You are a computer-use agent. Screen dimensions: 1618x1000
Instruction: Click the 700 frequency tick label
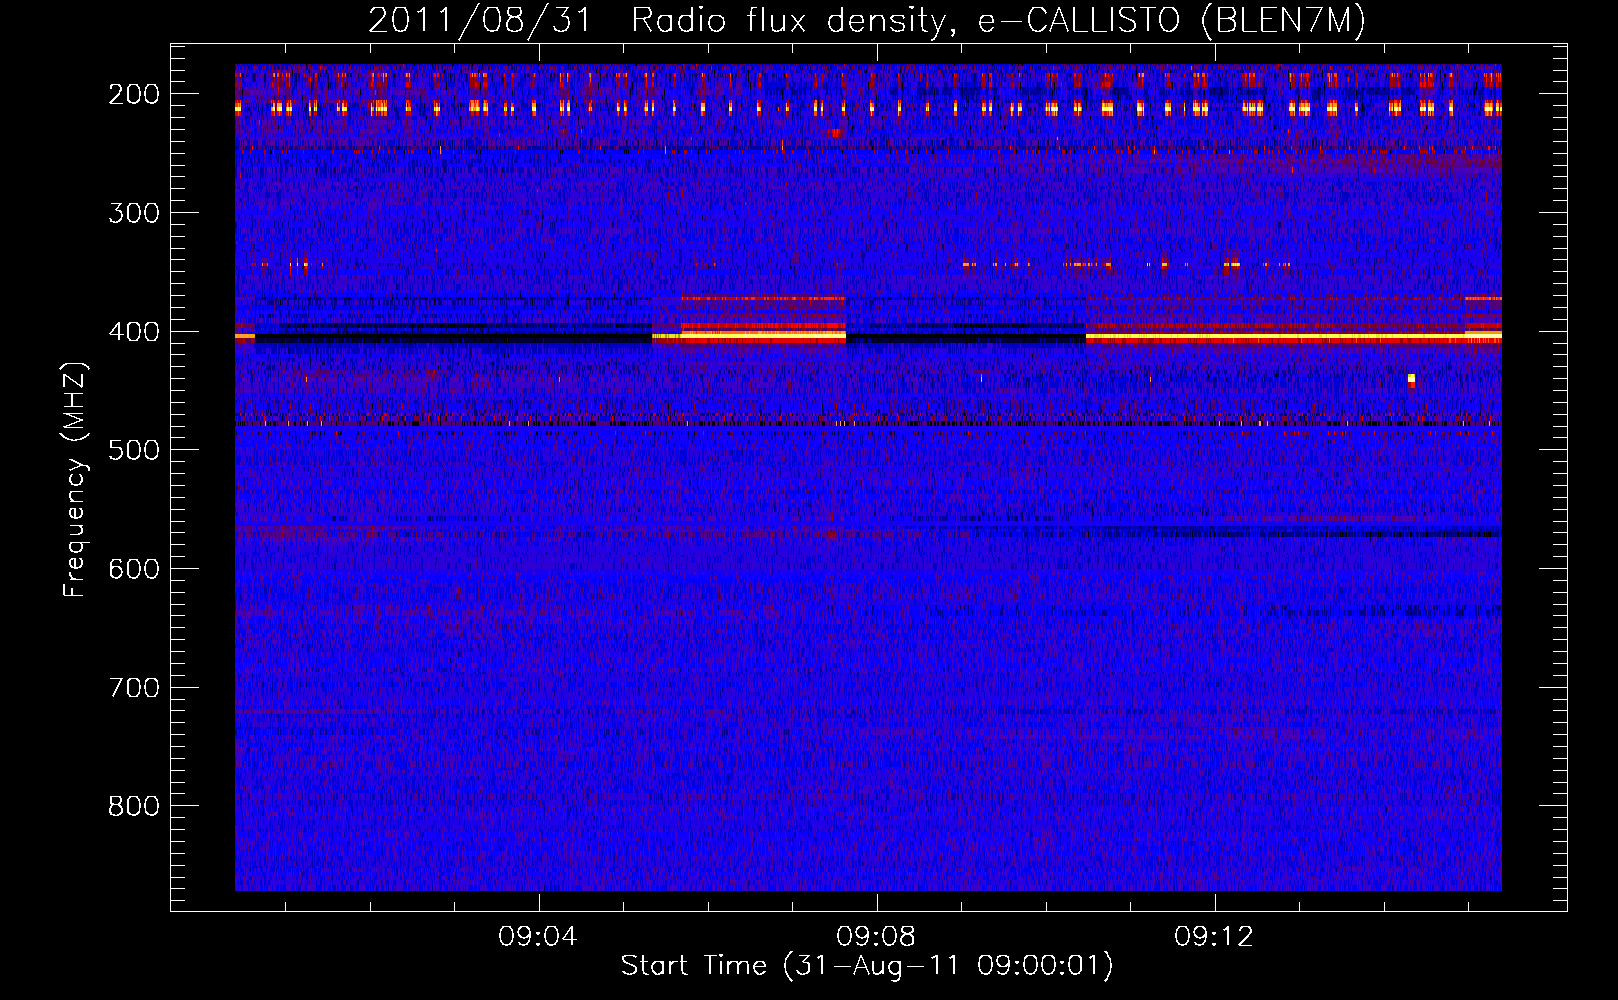point(133,688)
